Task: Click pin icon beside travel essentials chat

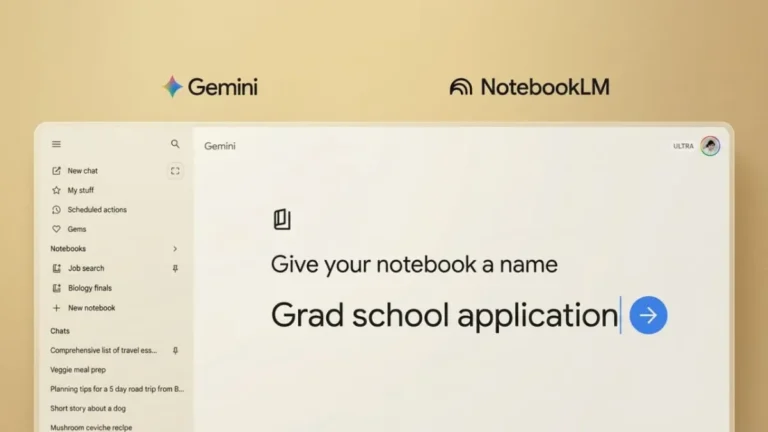Action: 175,350
